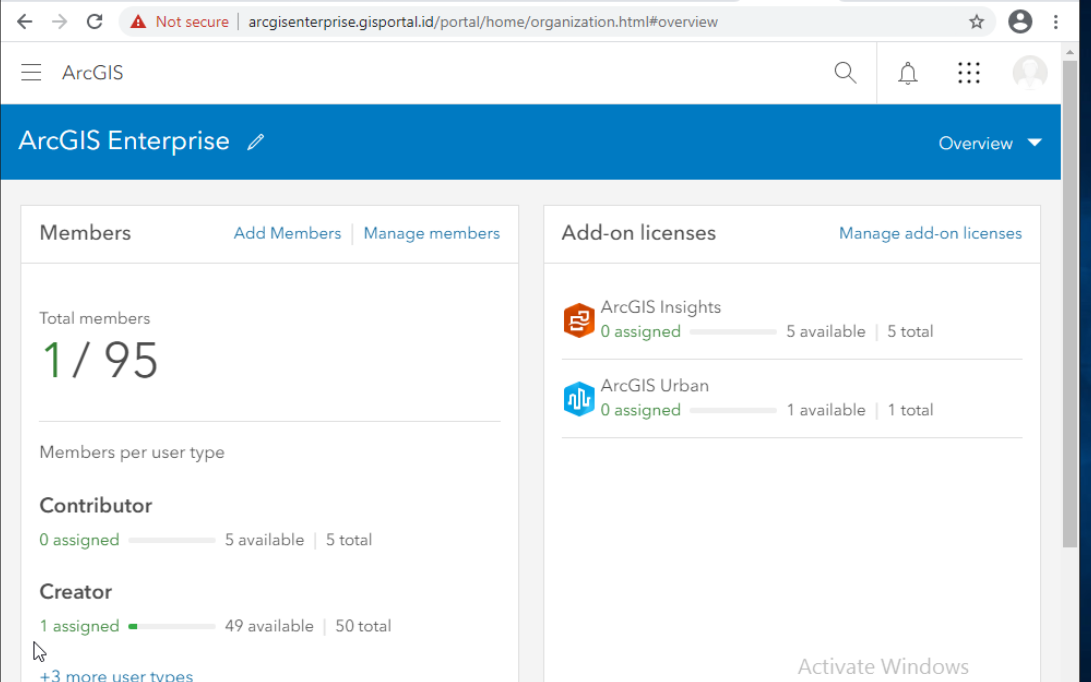Viewport: 1091px width, 682px height.
Task: Click ArcGIS Insights '0 assigned' link
Action: pos(641,332)
